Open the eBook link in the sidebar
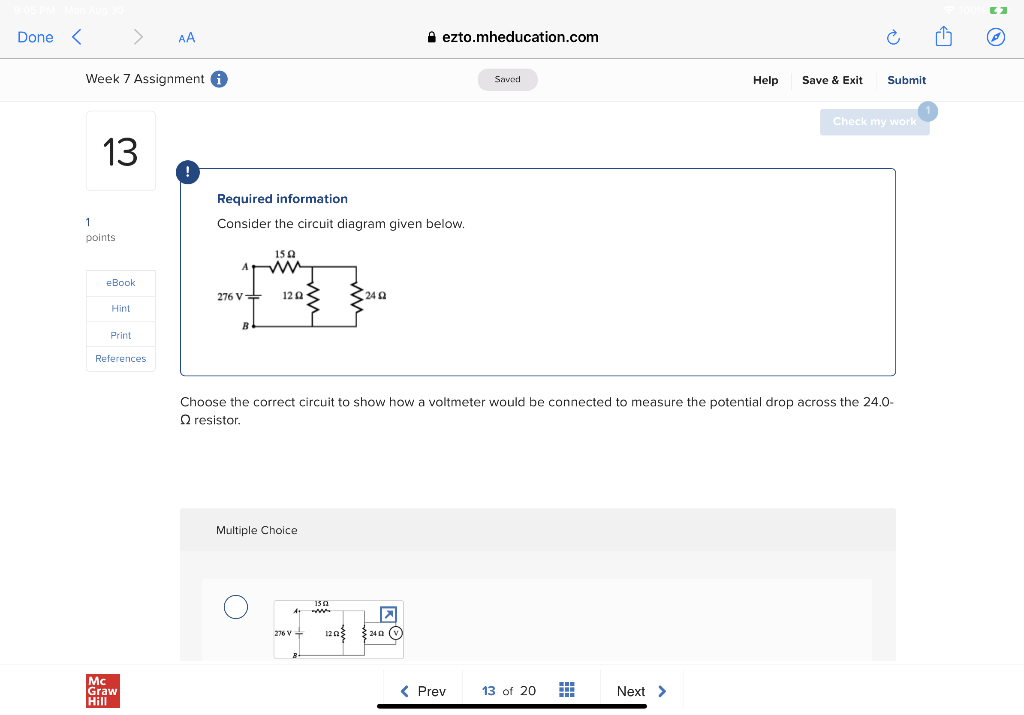The width and height of the screenshot is (1024, 715). (120, 282)
